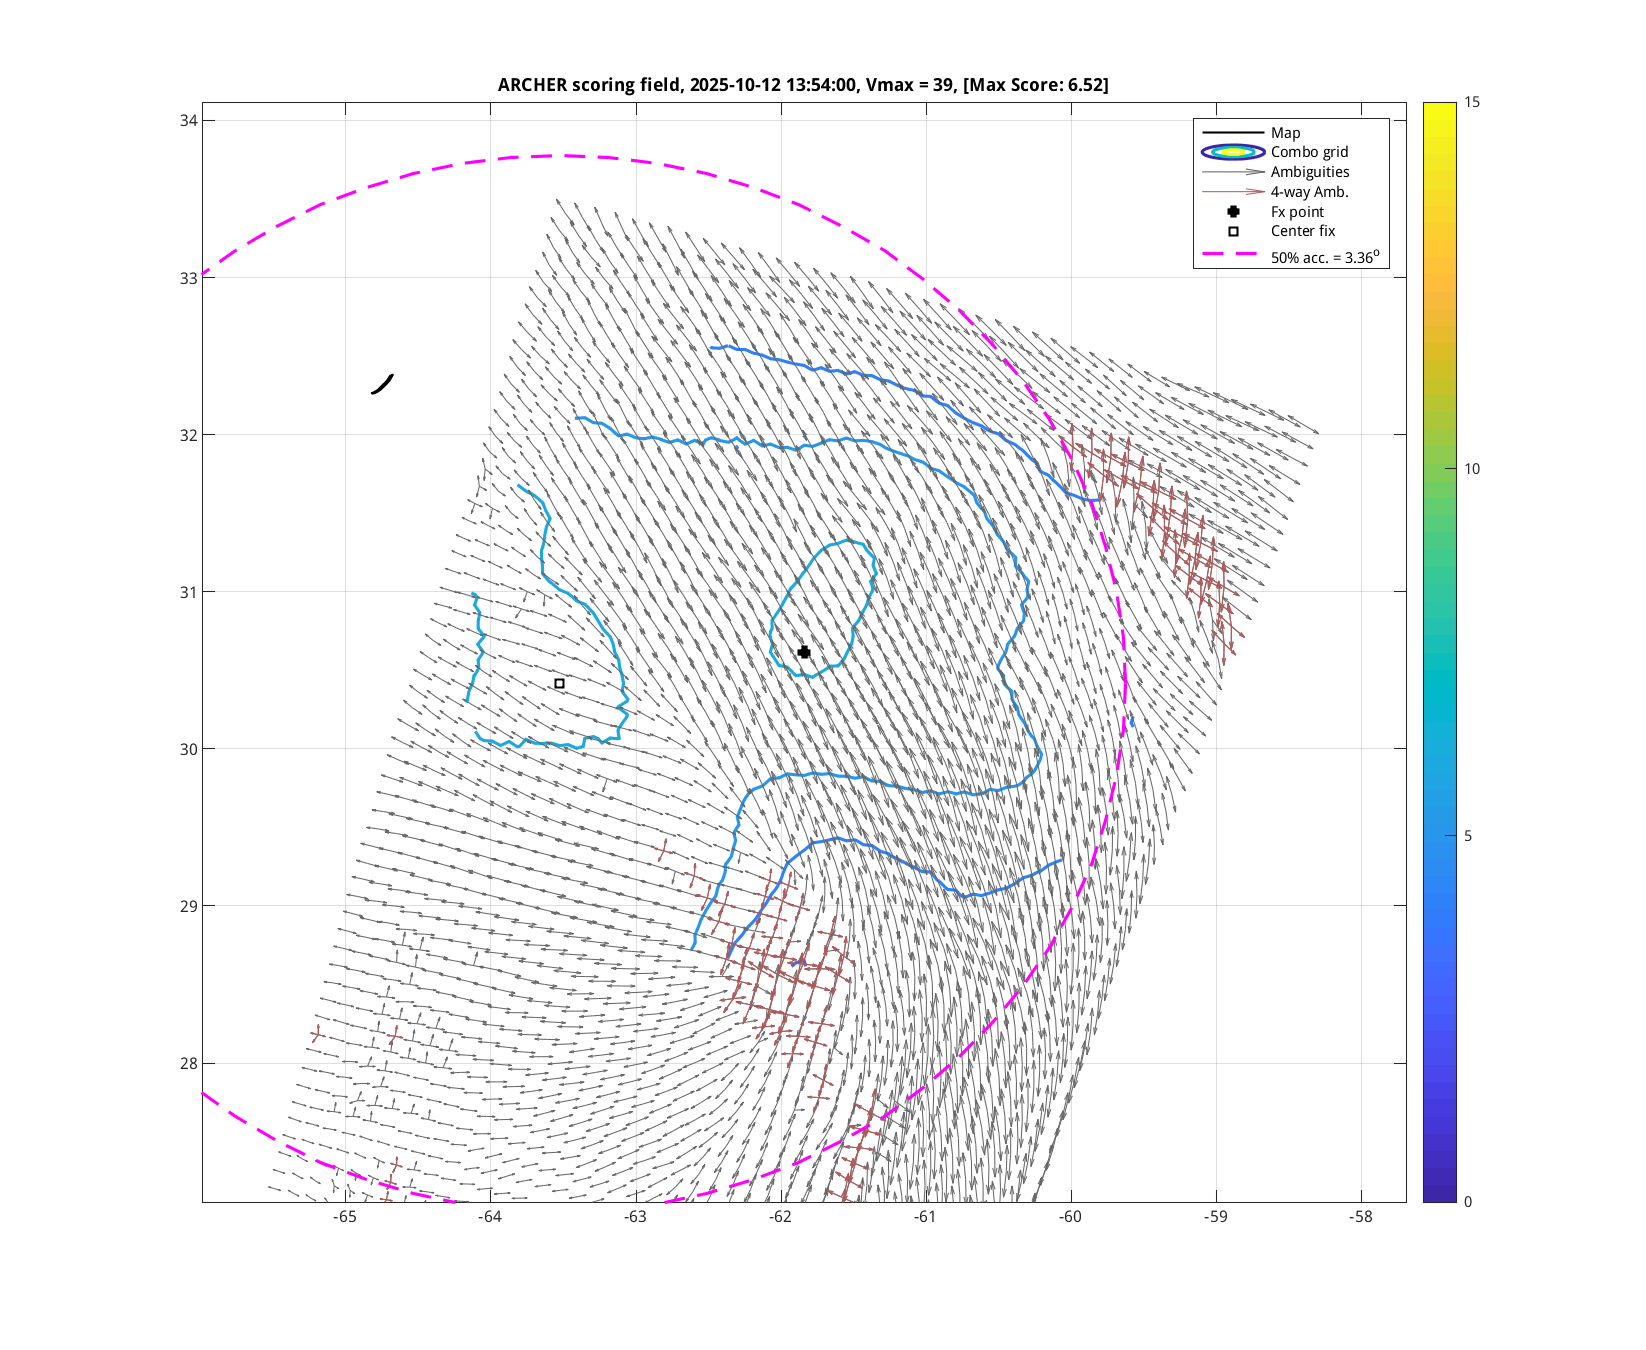Click the colorbar at the value 10 tick
Viewport: 1646px width, 1350px height.
1439,469
